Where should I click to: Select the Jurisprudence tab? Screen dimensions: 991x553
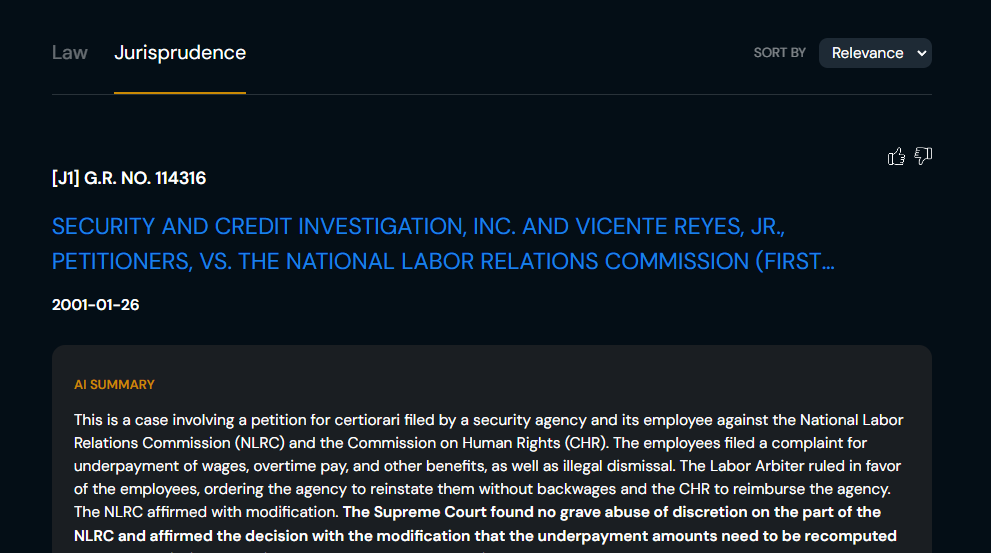180,53
